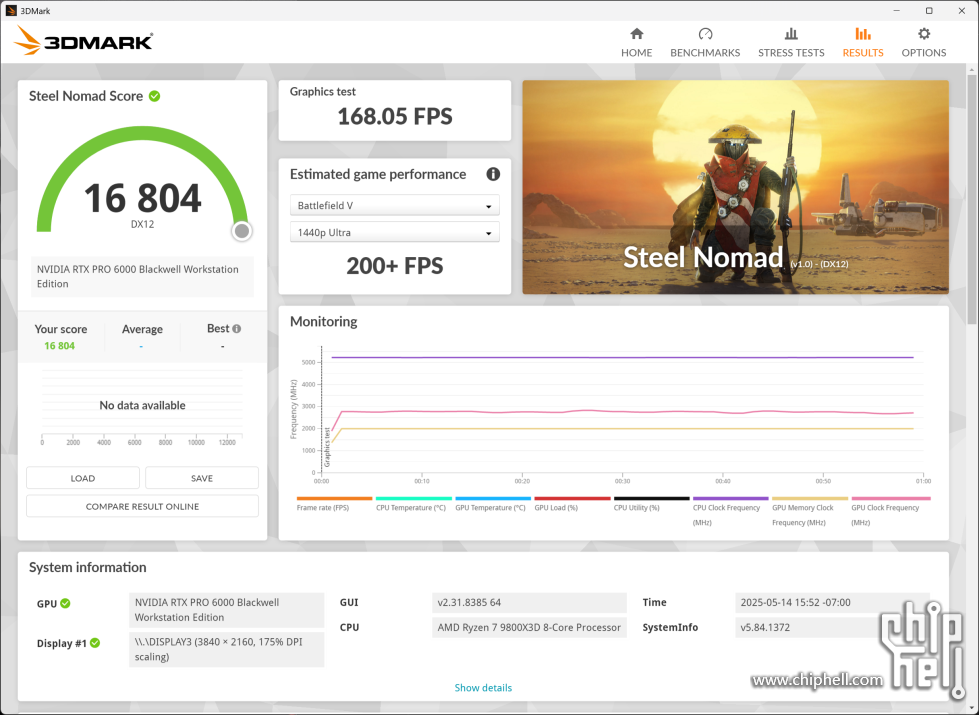Viewport: 979px width, 715px height.
Task: Toggle GPU Memory Clock Frequency legend swatch
Action: click(810, 498)
